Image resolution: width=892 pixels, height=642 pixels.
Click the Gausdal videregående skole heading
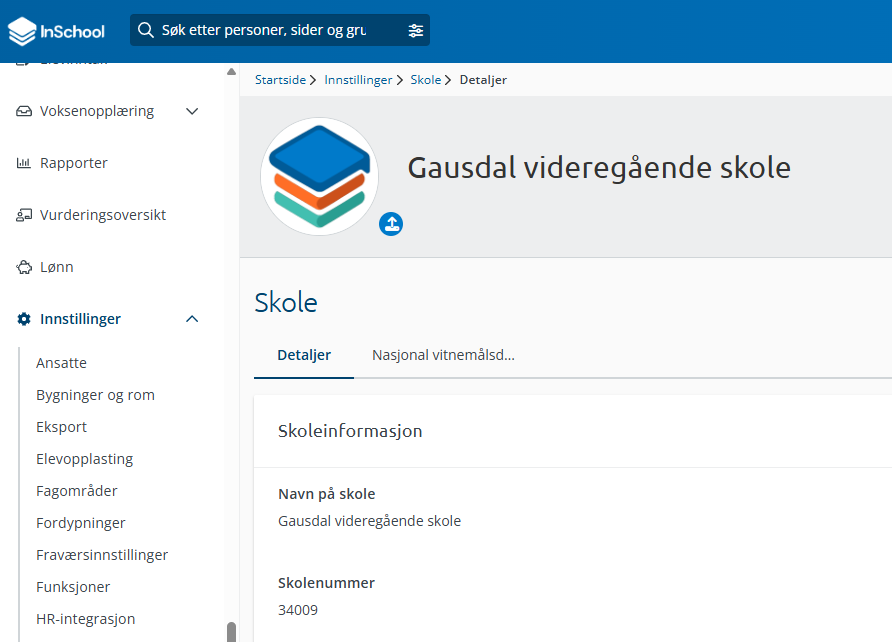click(599, 168)
